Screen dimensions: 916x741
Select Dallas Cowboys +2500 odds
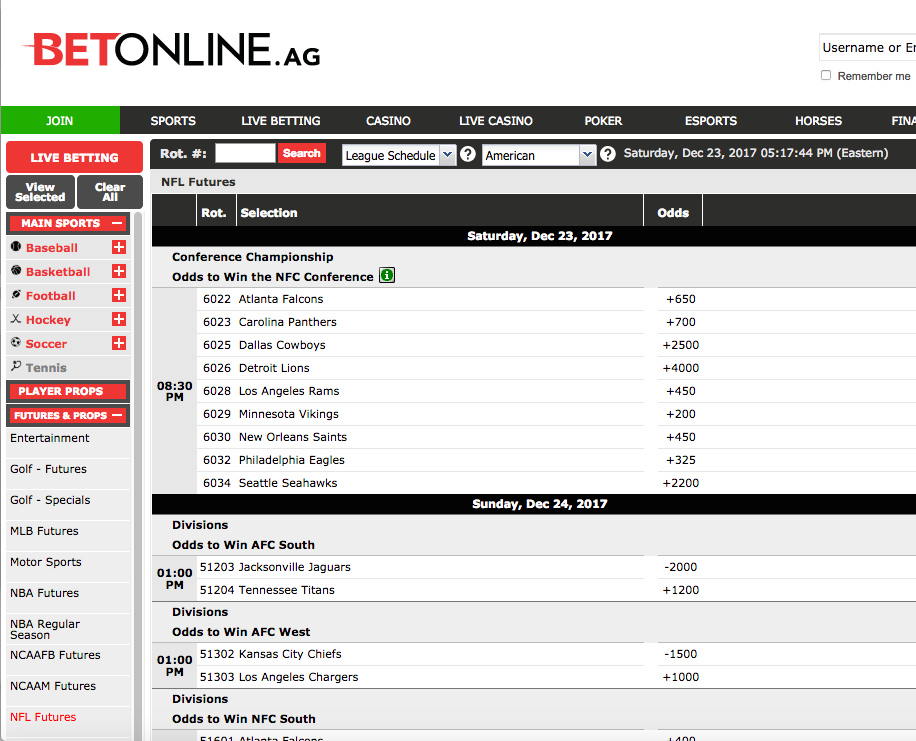pos(681,345)
